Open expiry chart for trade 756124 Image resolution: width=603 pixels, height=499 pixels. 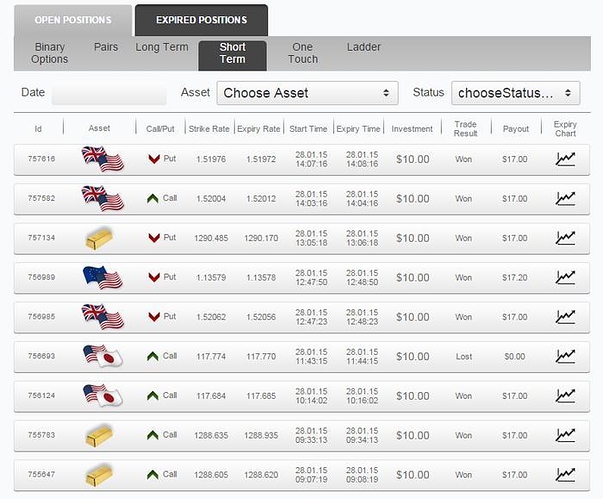point(565,396)
